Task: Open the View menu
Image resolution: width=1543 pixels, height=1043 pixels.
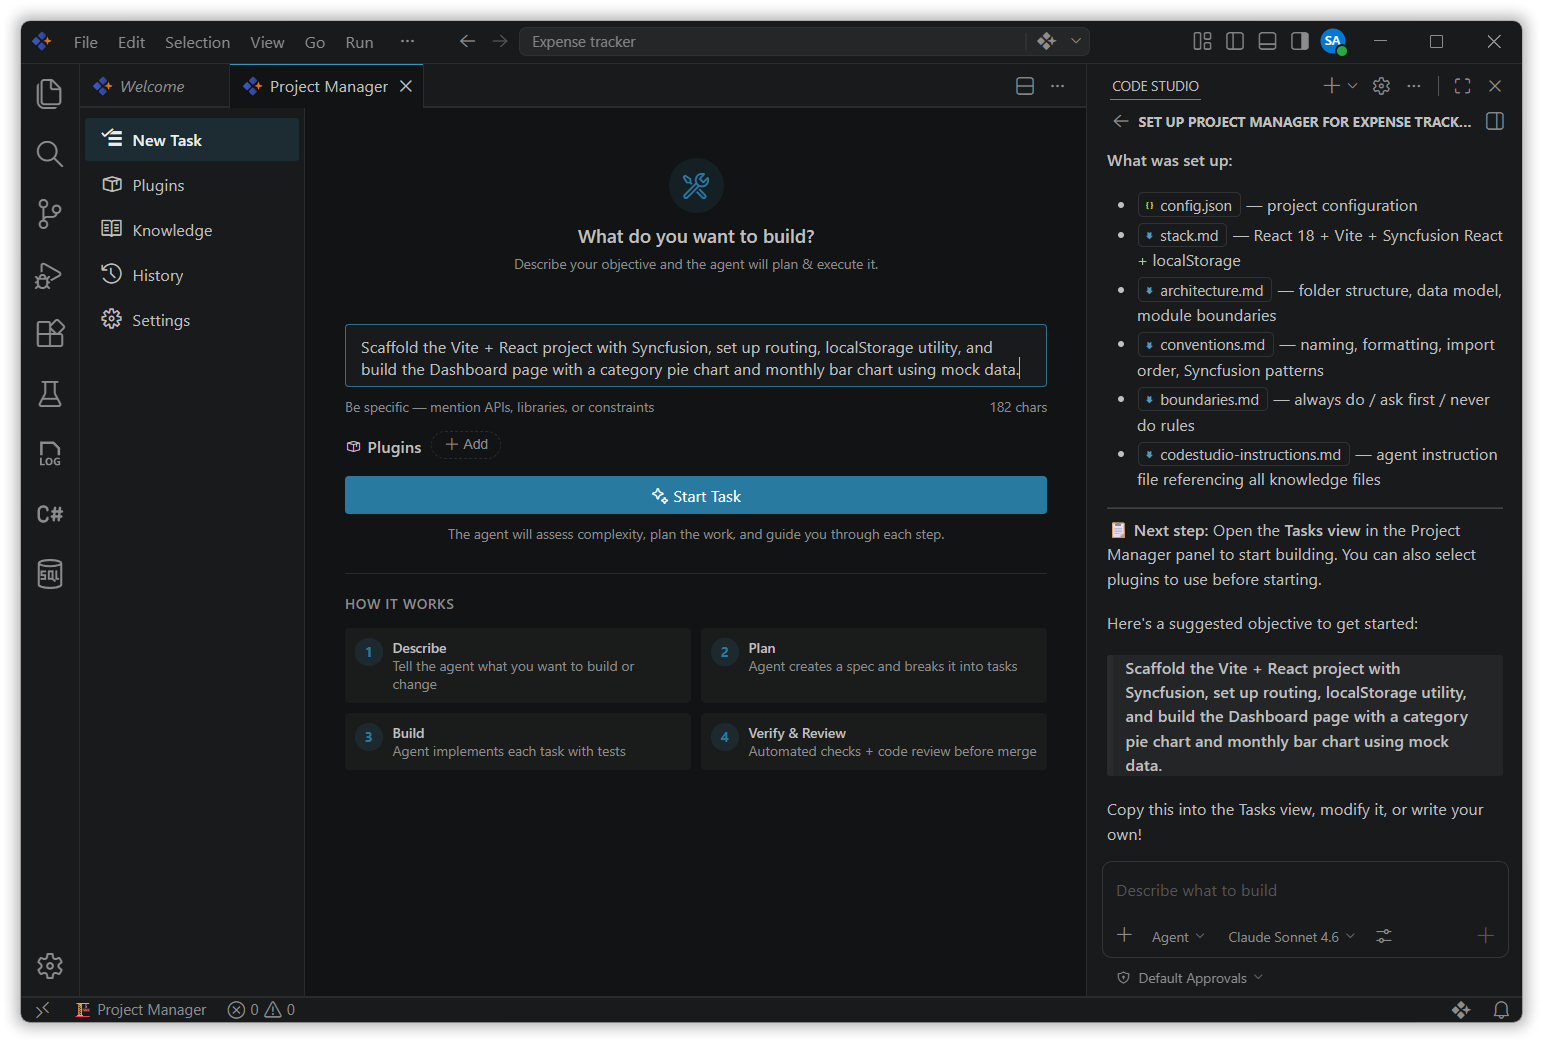Action: (x=267, y=42)
